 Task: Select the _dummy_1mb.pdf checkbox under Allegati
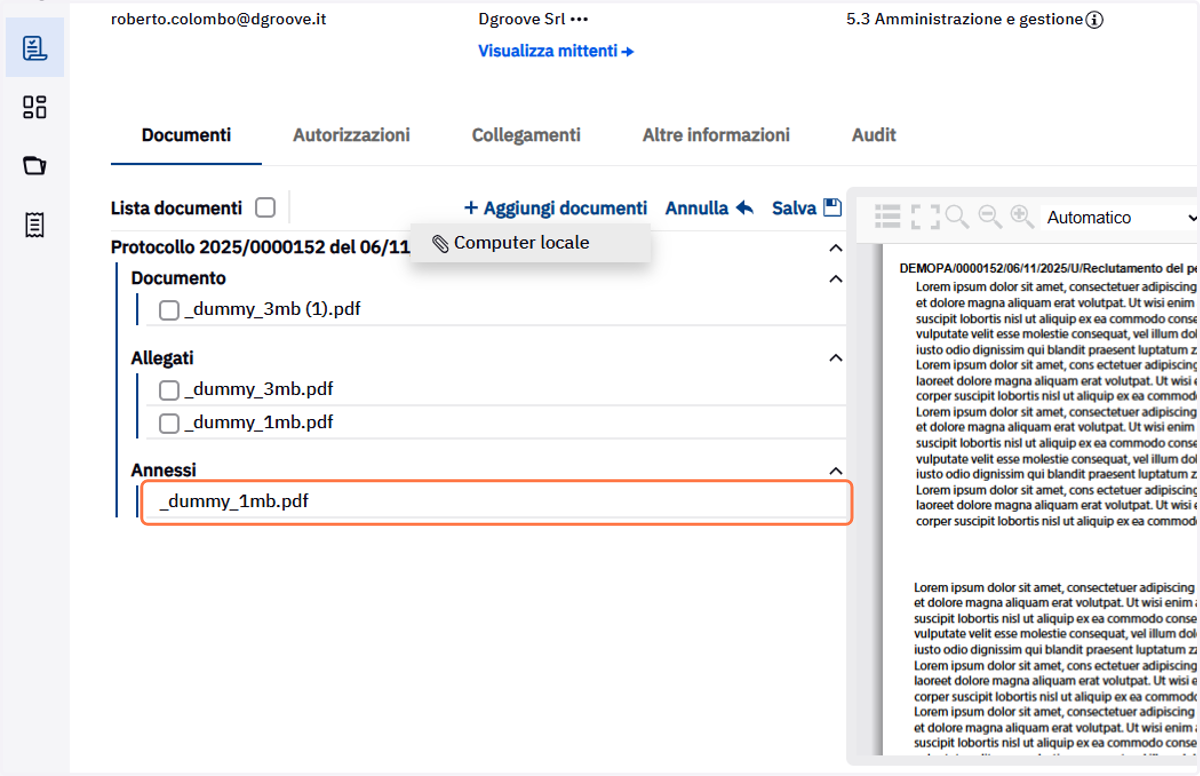[169, 423]
